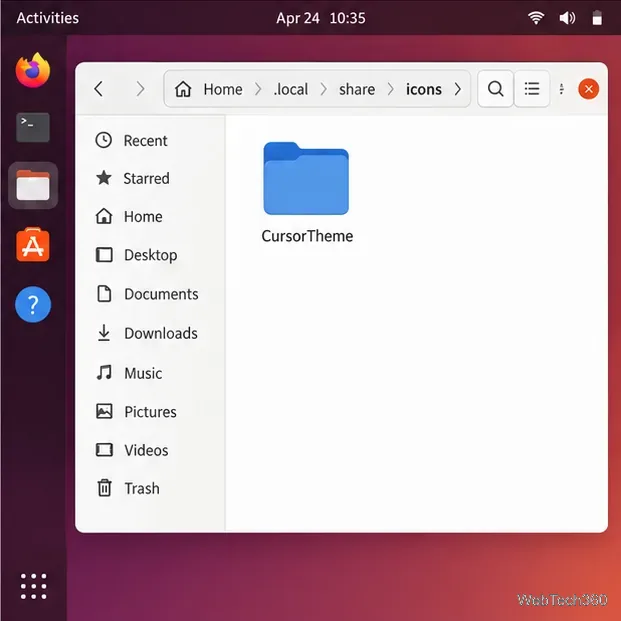Click Activities in the top bar
This screenshot has height=621, width=621.
[48, 18]
